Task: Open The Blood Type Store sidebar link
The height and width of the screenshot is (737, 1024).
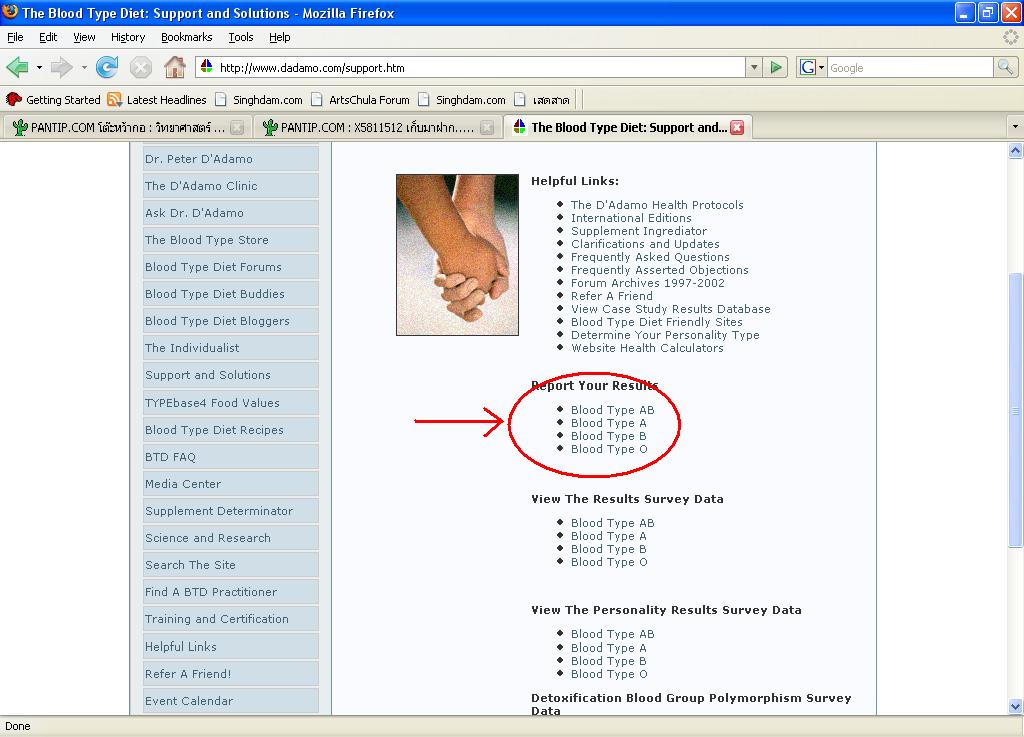Action: pyautogui.click(x=231, y=240)
